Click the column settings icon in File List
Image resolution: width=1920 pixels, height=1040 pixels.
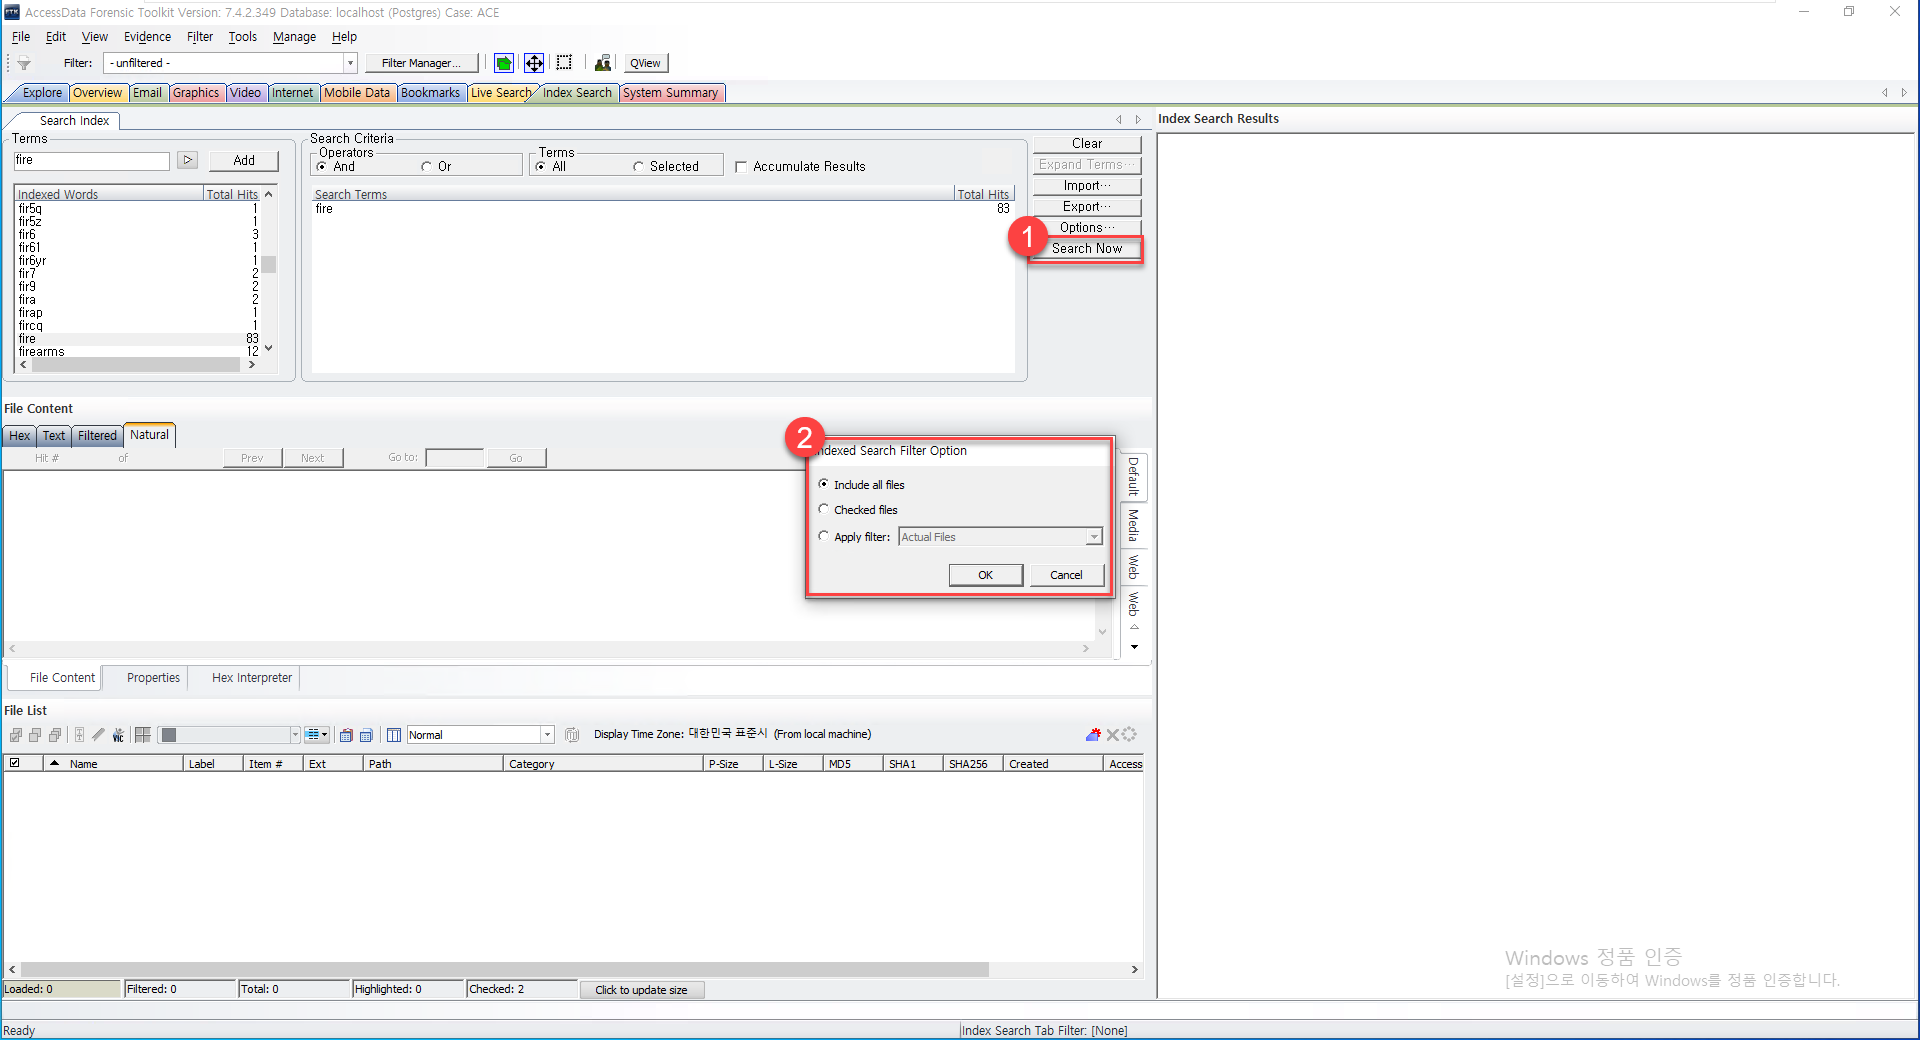[x=394, y=735]
